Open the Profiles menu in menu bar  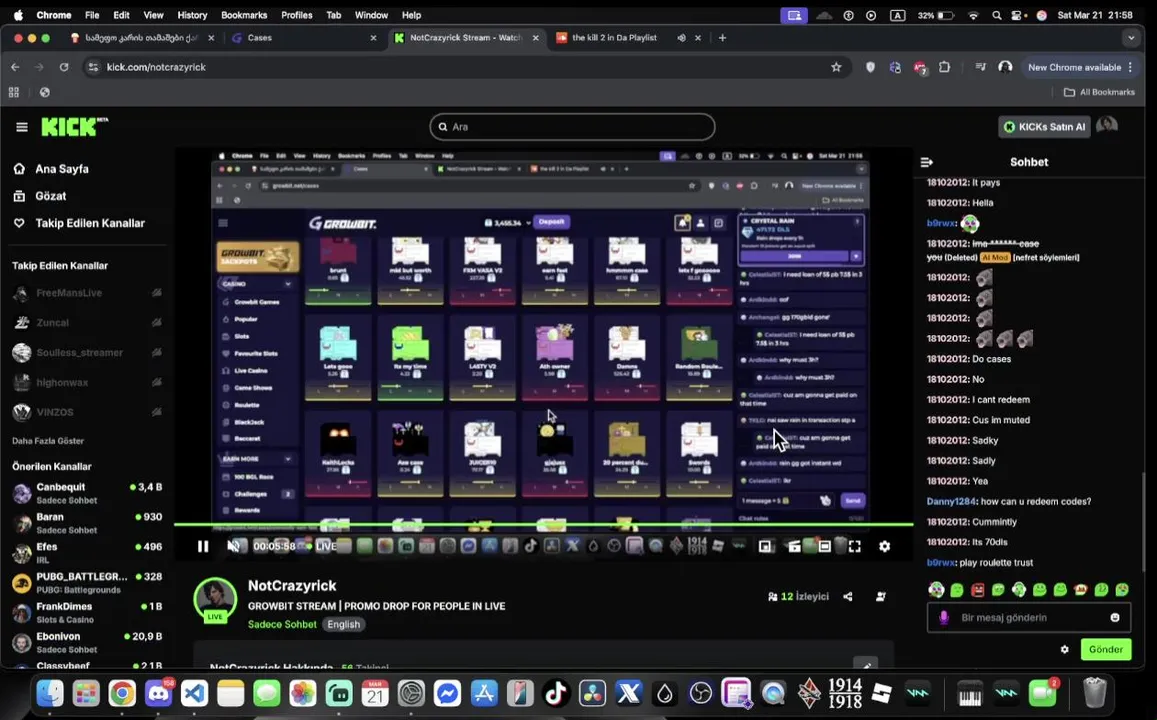[299, 15]
